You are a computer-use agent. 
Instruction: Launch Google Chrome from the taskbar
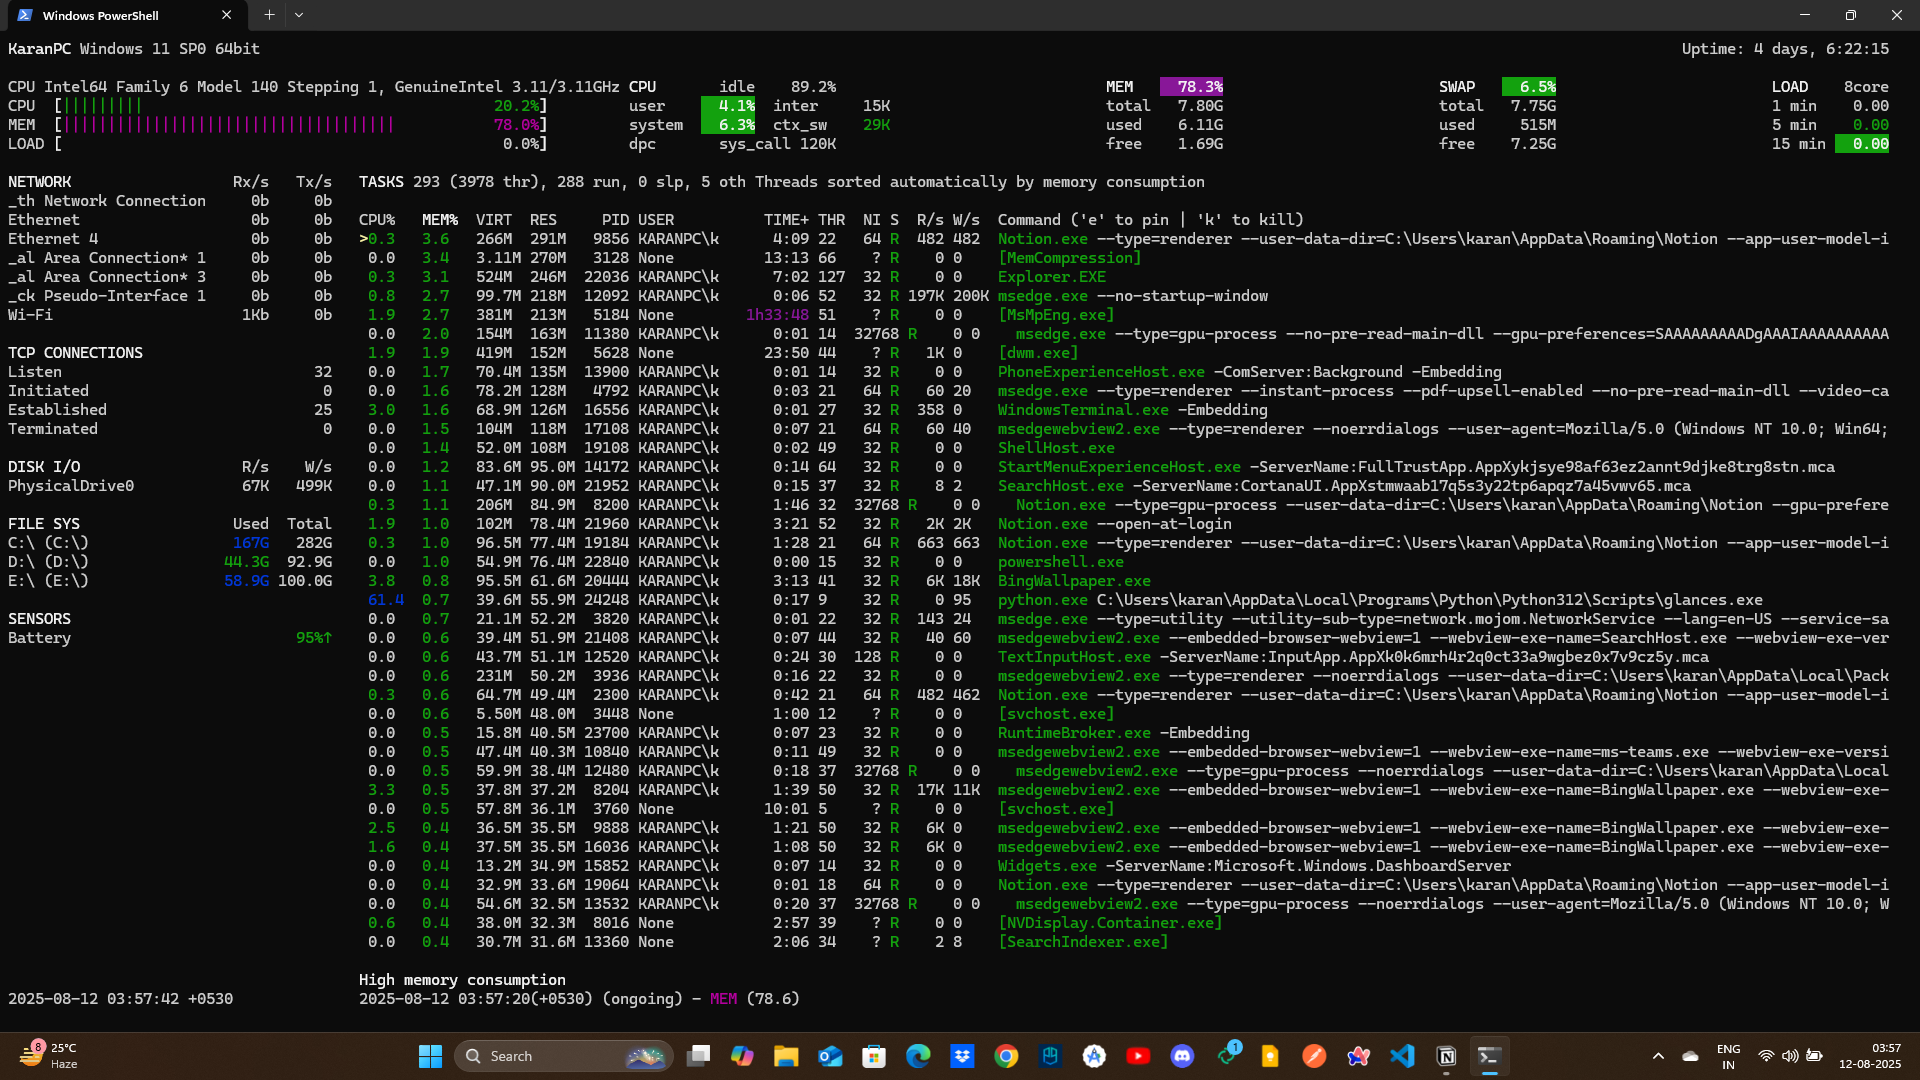click(x=1006, y=1056)
